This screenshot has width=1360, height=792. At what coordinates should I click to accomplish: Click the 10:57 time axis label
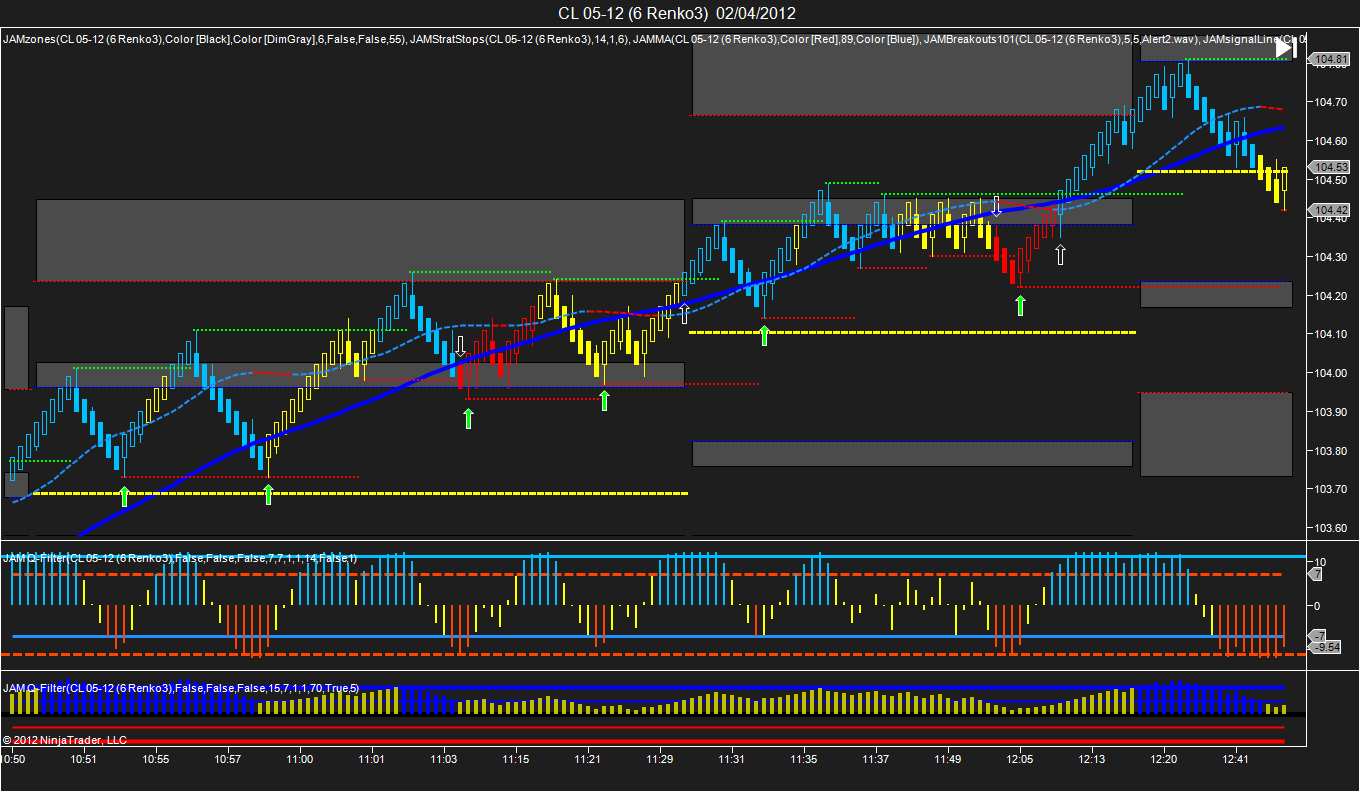coord(227,760)
